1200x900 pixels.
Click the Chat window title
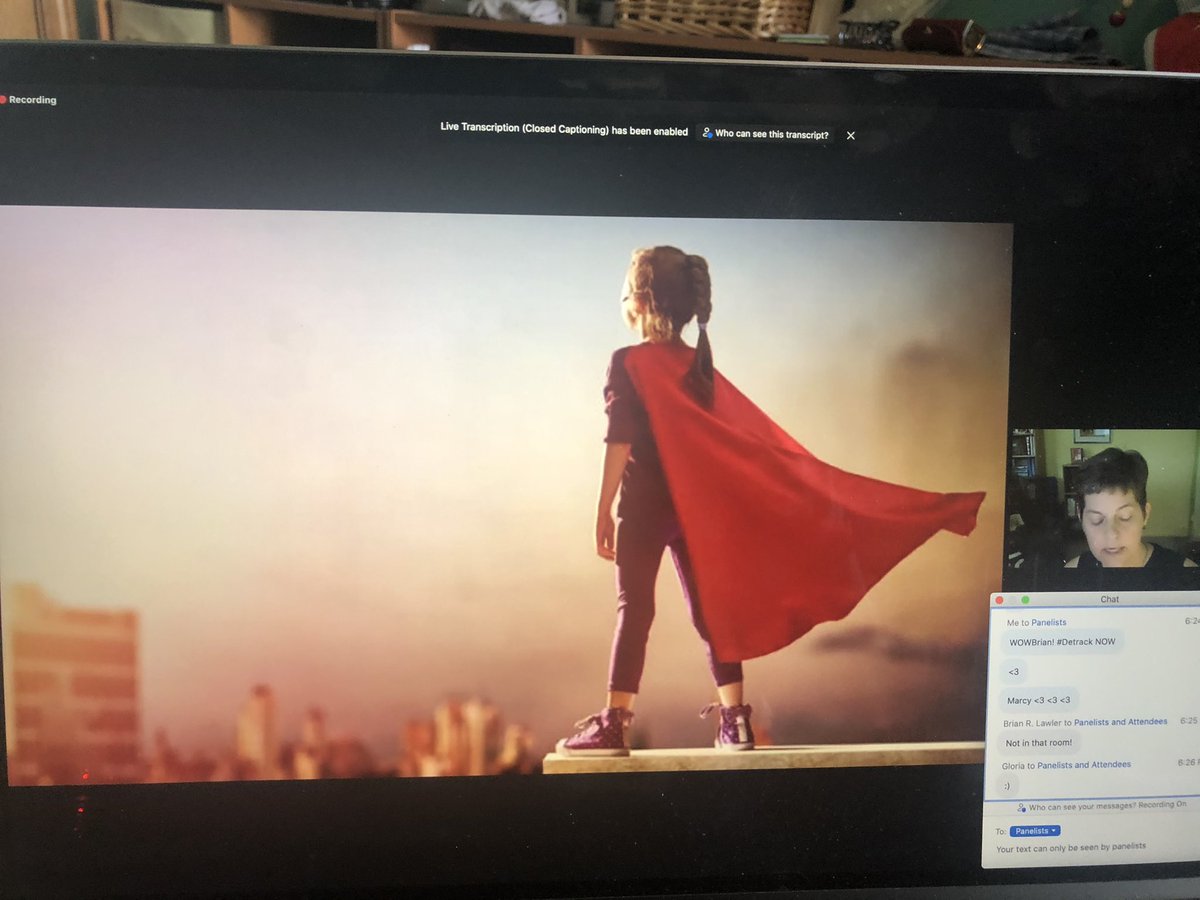[x=1110, y=599]
